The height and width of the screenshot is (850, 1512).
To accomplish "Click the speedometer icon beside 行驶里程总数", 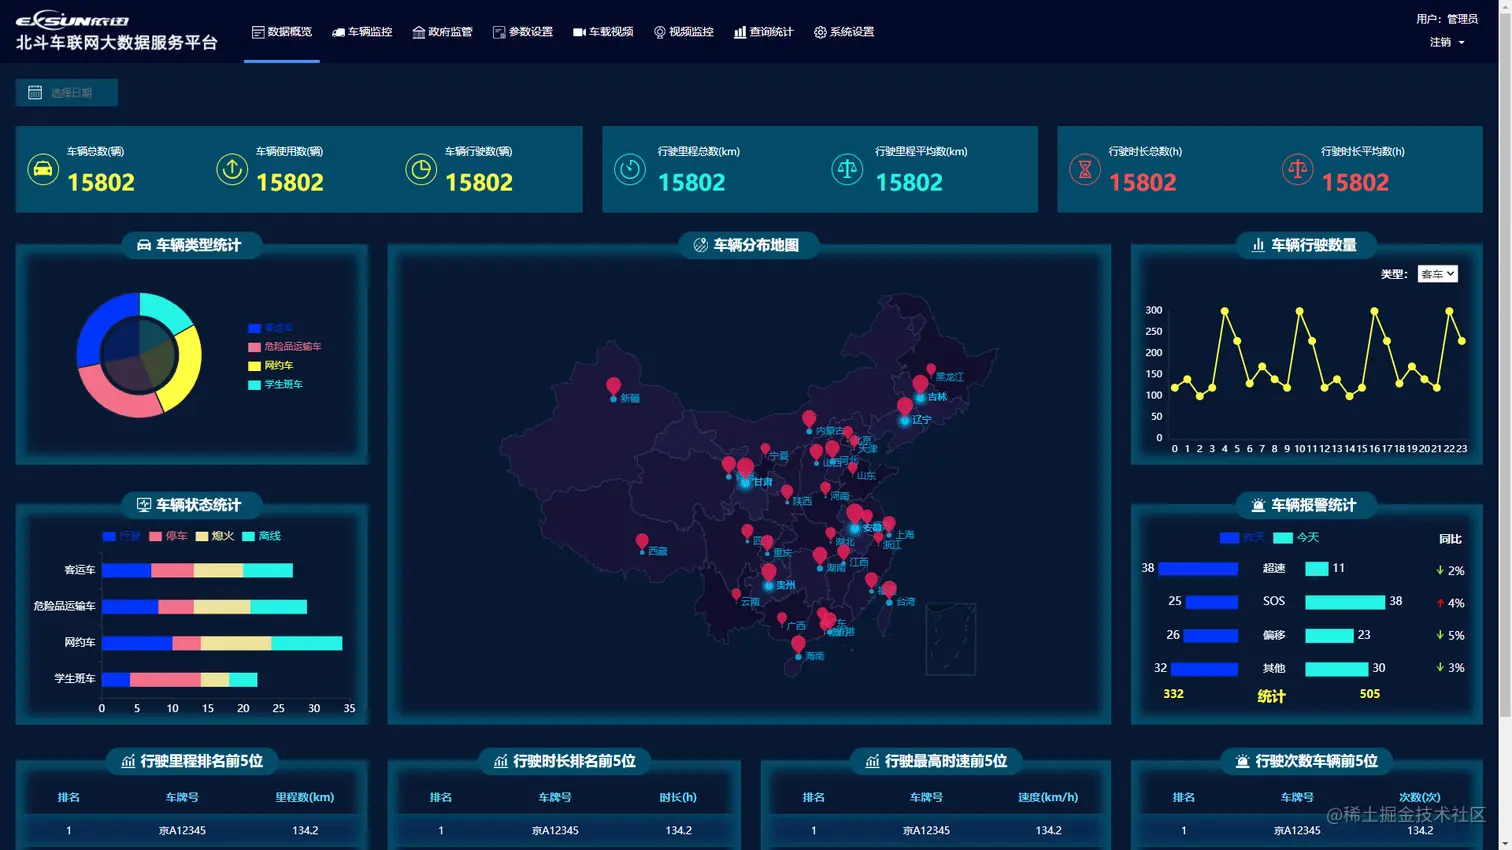I will click(630, 169).
